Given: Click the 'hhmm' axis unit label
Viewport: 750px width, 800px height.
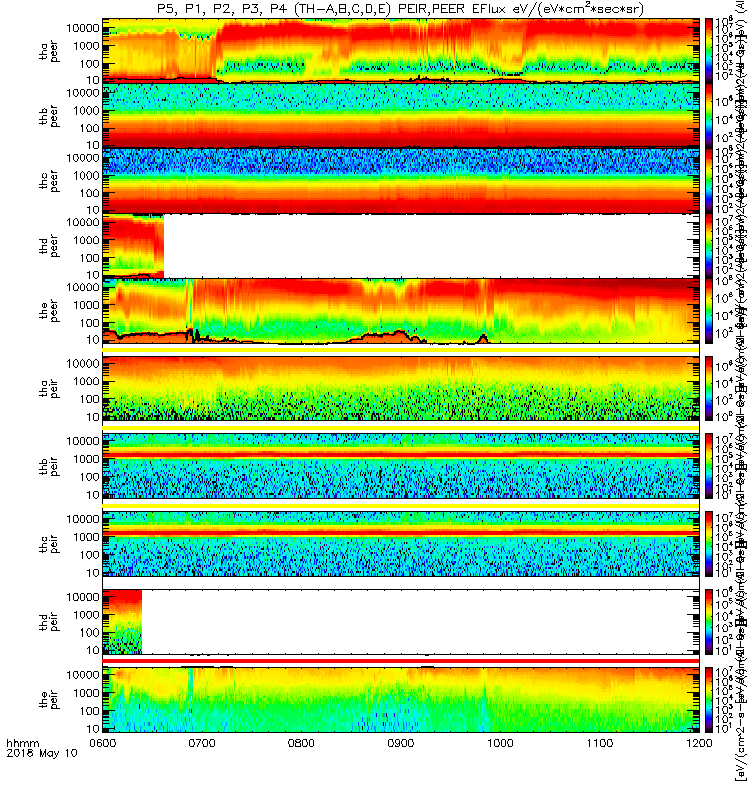Looking at the screenshot, I should 22,743.
